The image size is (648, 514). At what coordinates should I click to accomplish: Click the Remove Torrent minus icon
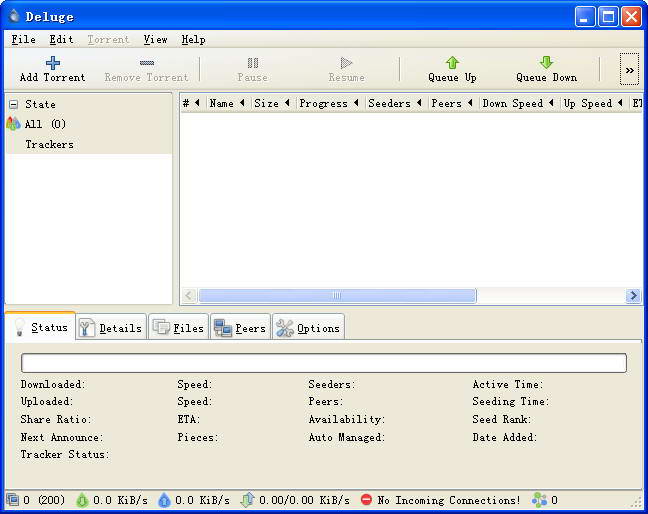tap(147, 63)
